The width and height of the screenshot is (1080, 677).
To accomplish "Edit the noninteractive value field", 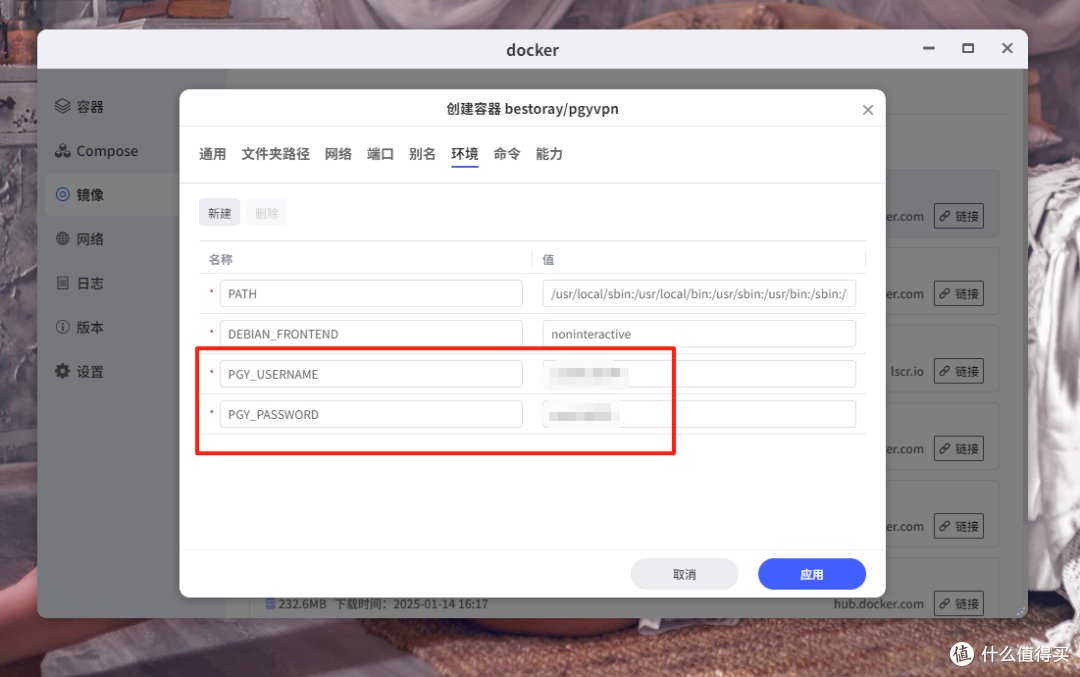I will click(699, 334).
